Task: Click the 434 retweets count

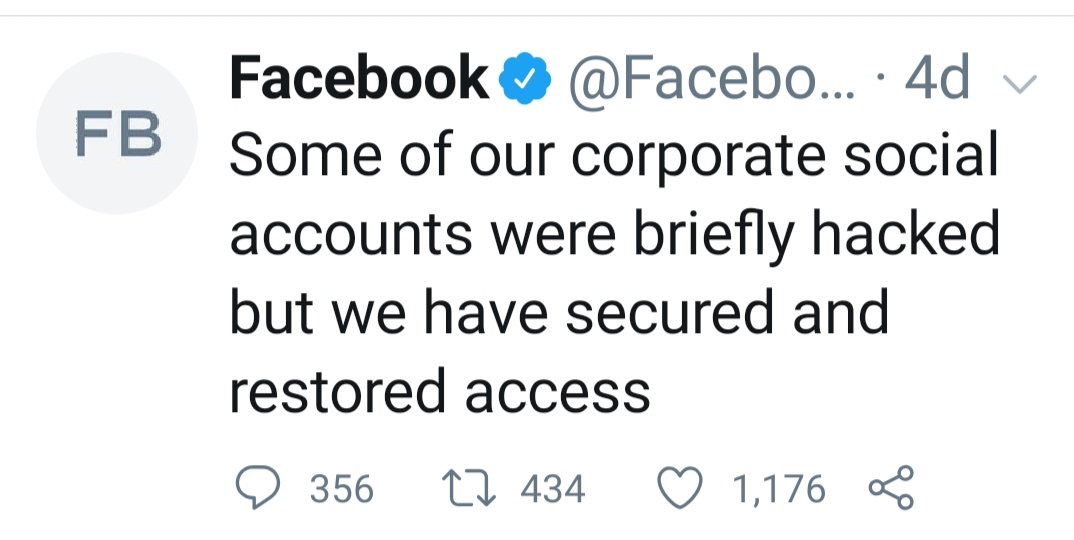Action: (x=553, y=489)
